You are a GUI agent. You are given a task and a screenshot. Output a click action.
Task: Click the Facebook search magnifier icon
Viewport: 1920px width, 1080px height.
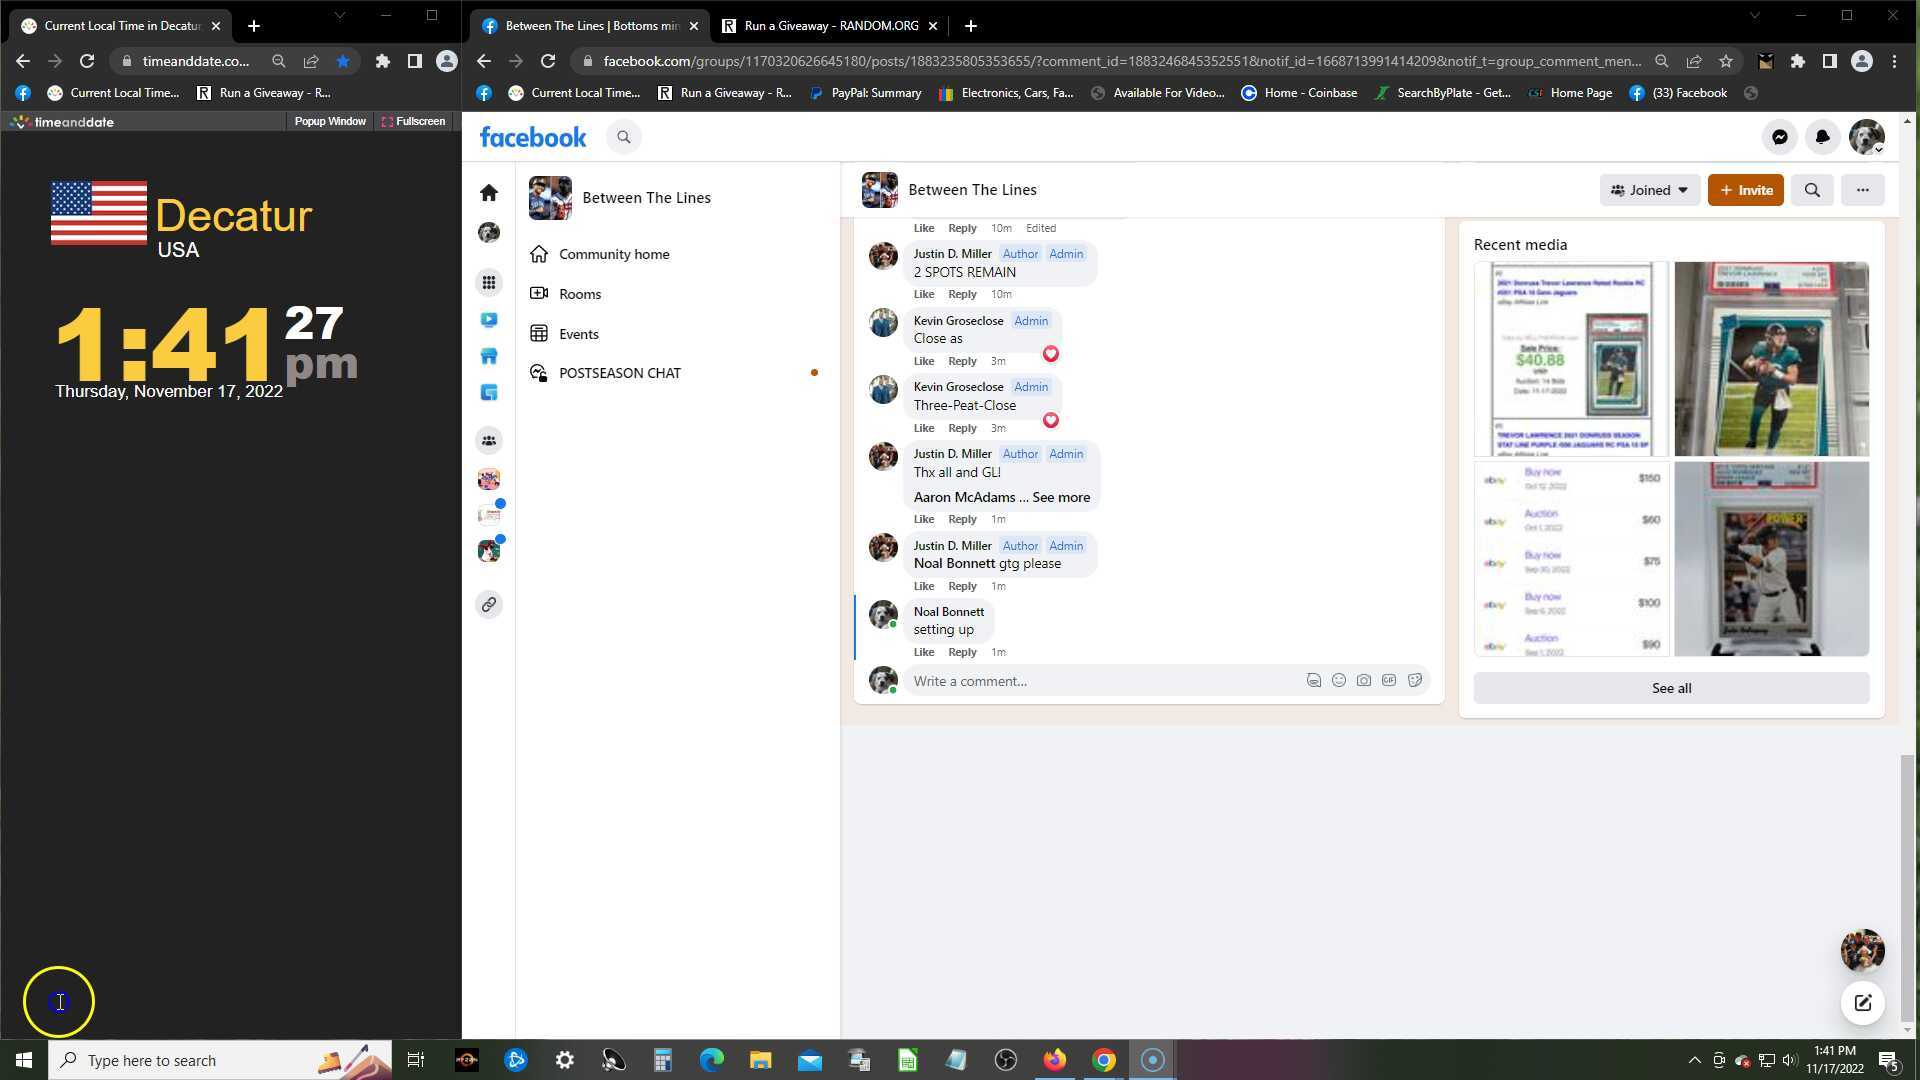coord(623,137)
